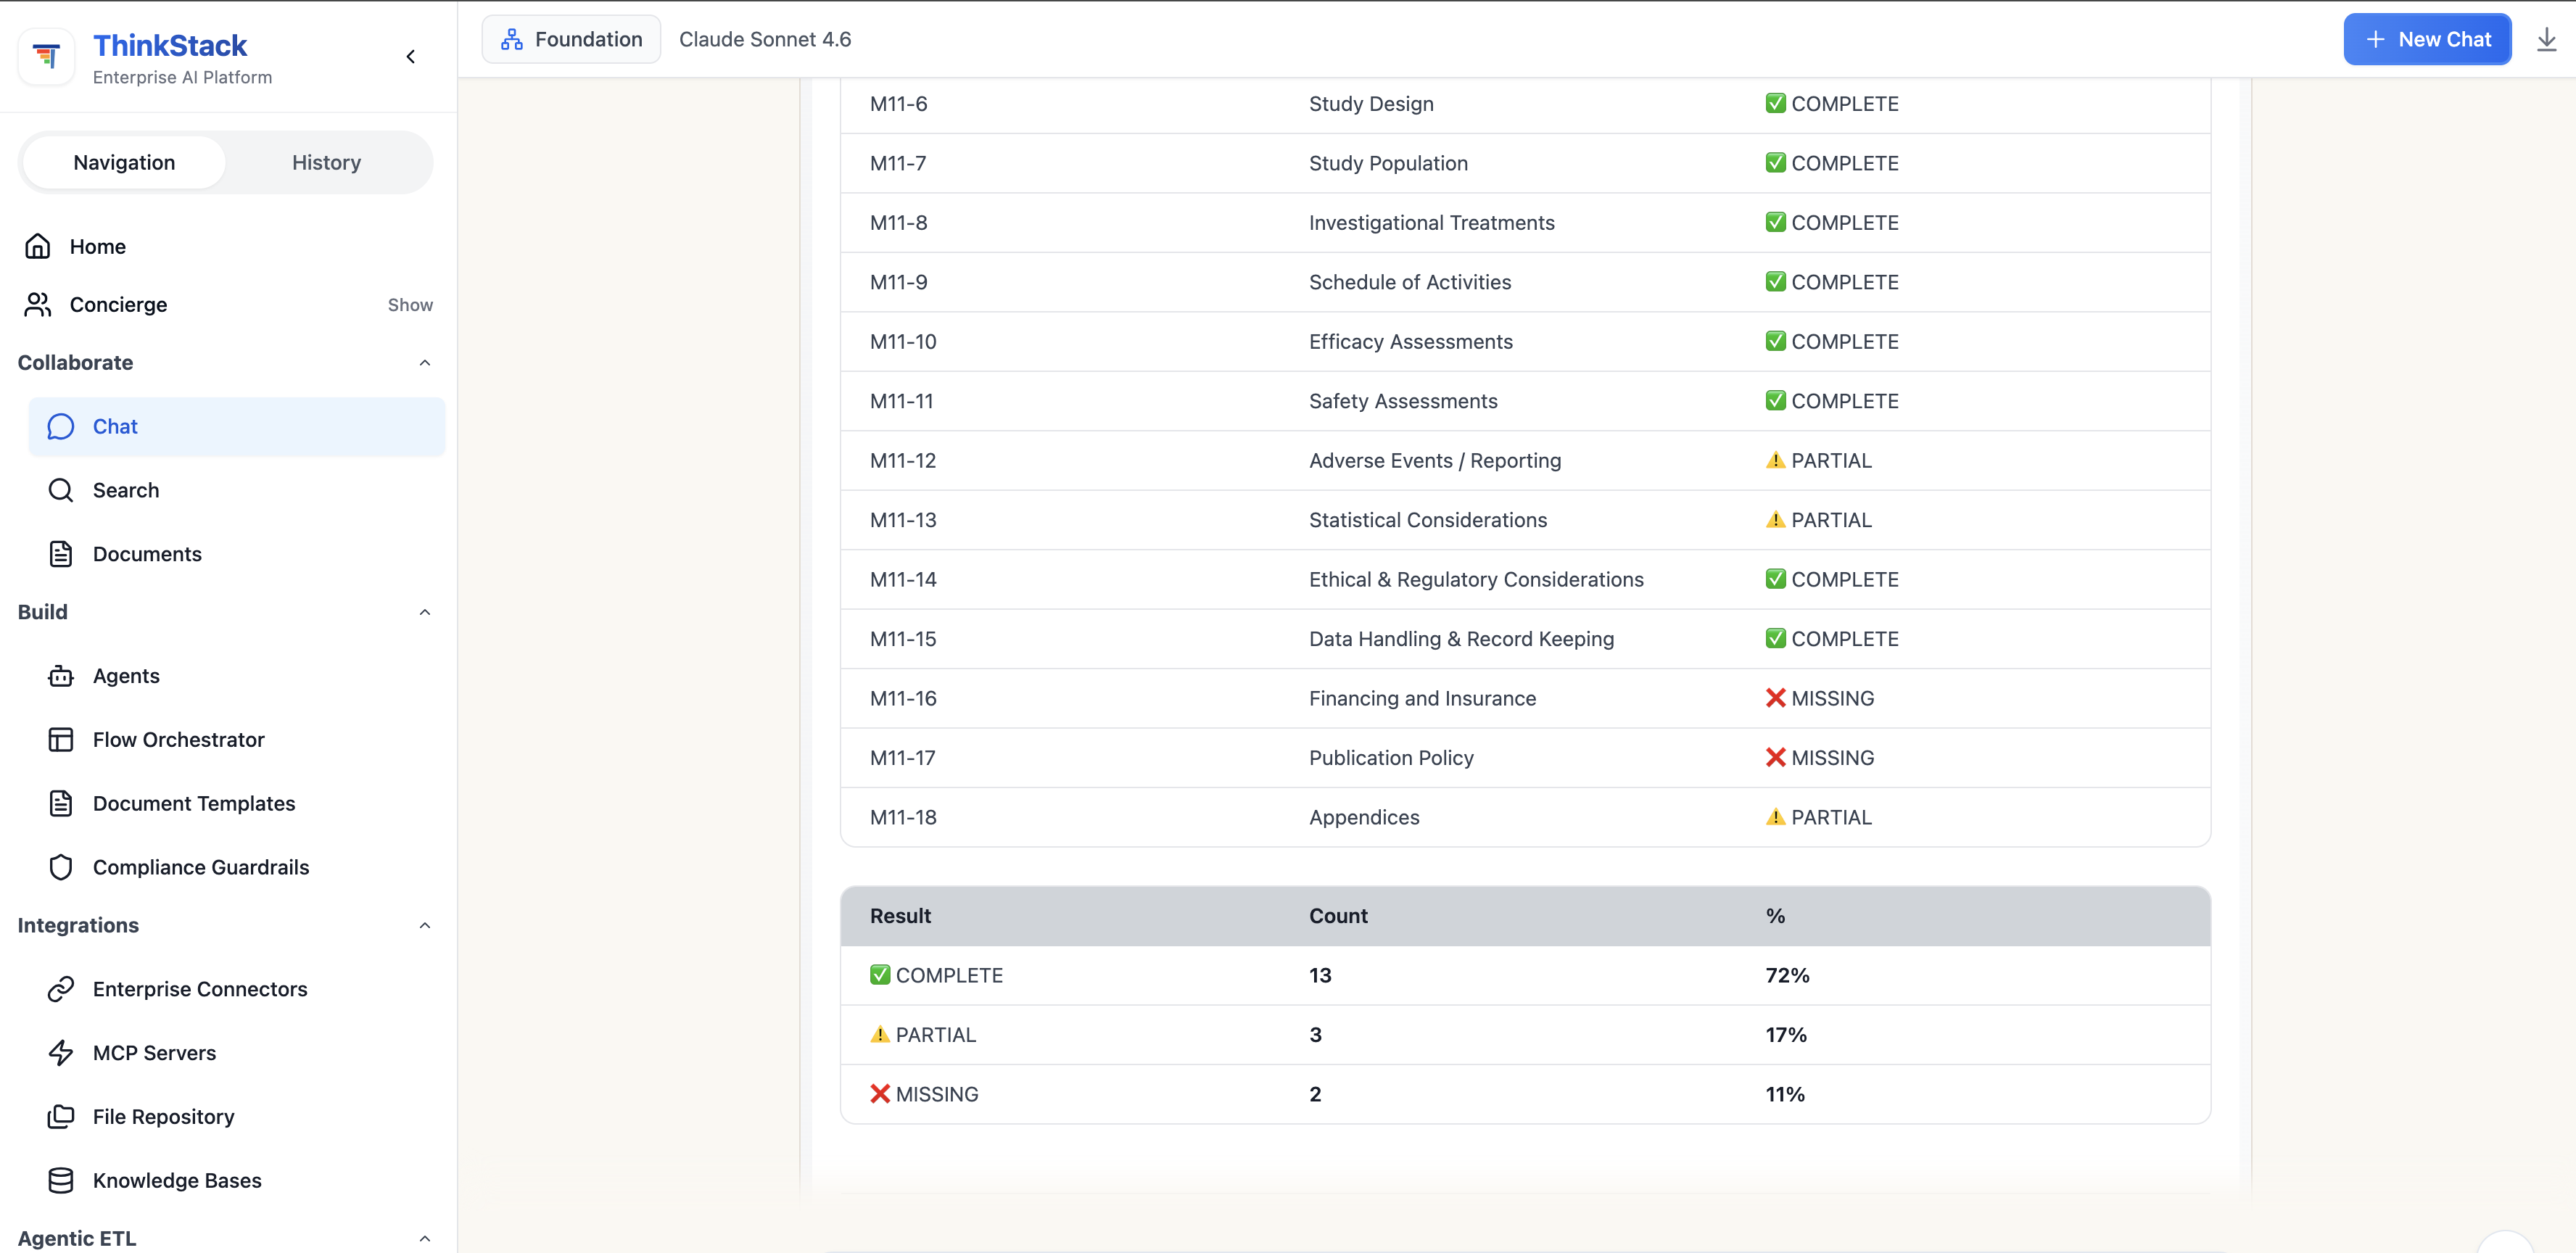Click the Search magnifier icon
Screen dimensions: 2576x1253
point(61,490)
